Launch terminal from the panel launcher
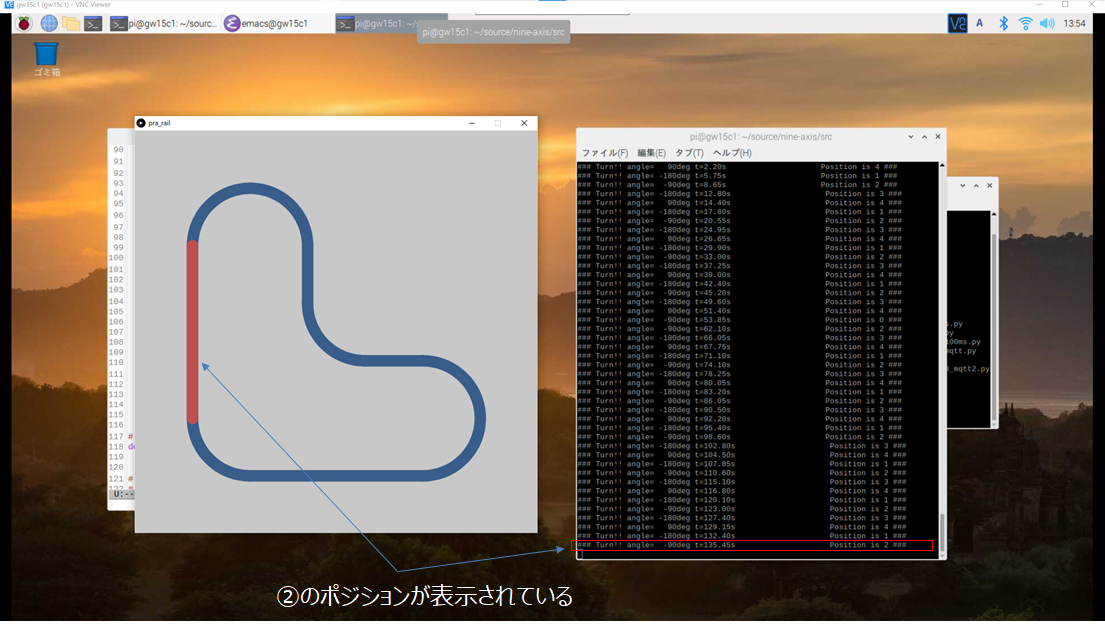The image size is (1105, 625). 93,23
